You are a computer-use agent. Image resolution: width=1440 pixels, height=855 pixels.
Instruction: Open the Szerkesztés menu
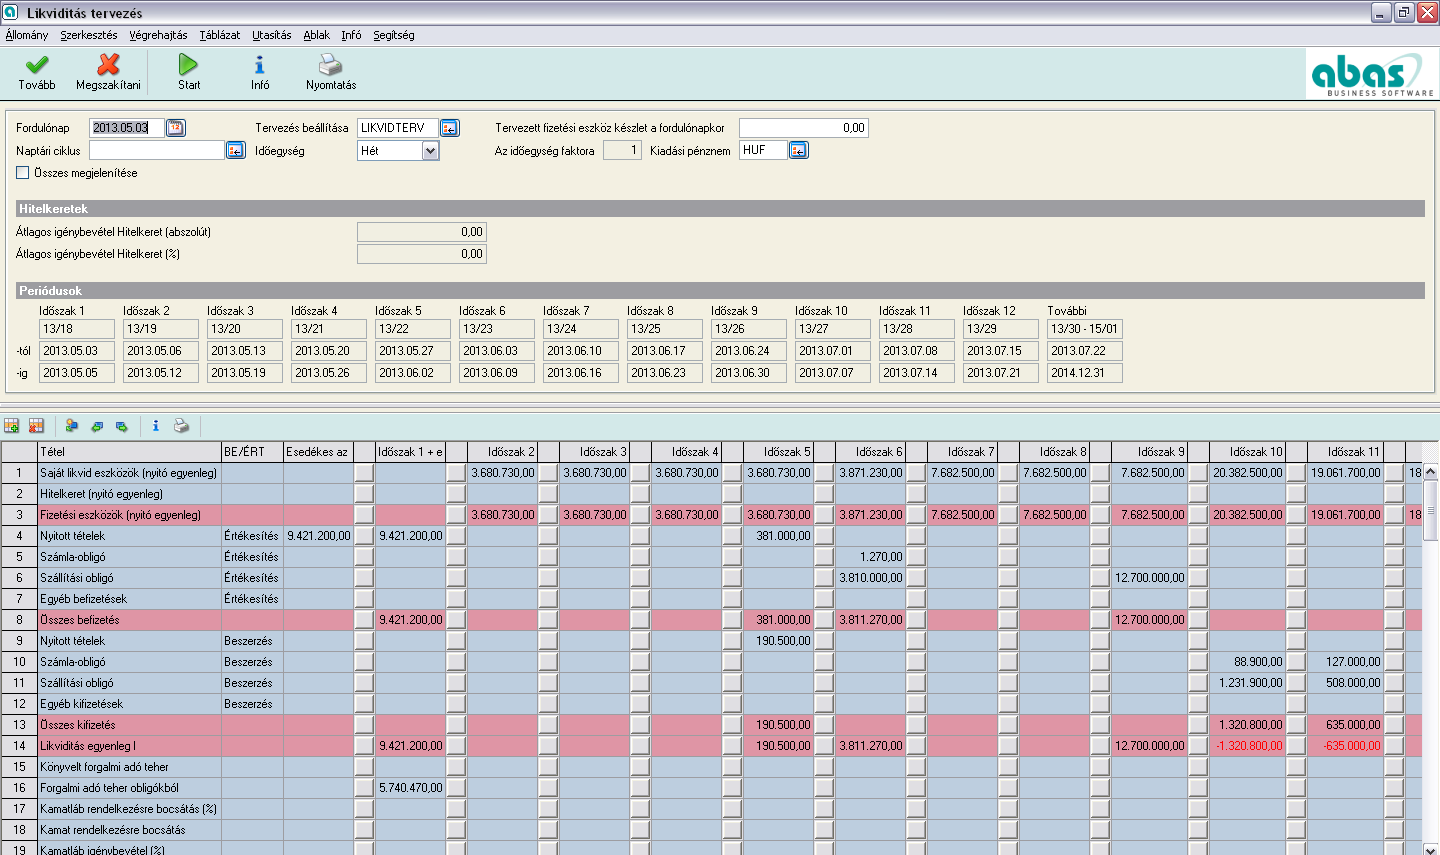(89, 35)
